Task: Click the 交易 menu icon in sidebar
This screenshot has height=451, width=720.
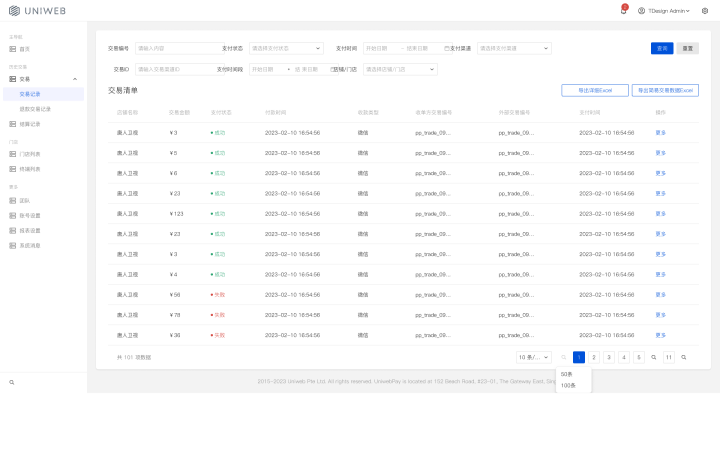Action: pyautogui.click(x=13, y=79)
